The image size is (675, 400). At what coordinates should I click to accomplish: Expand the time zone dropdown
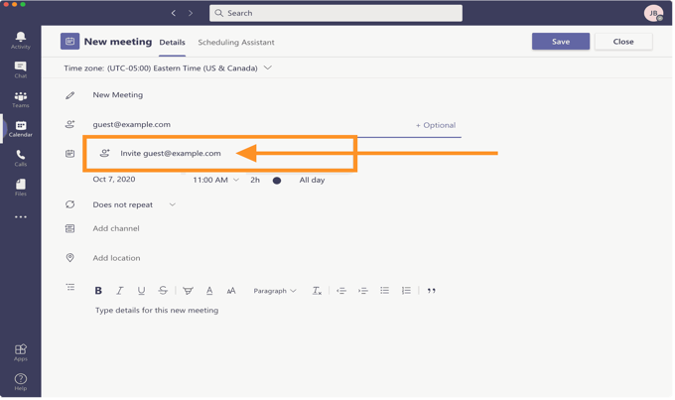268,68
